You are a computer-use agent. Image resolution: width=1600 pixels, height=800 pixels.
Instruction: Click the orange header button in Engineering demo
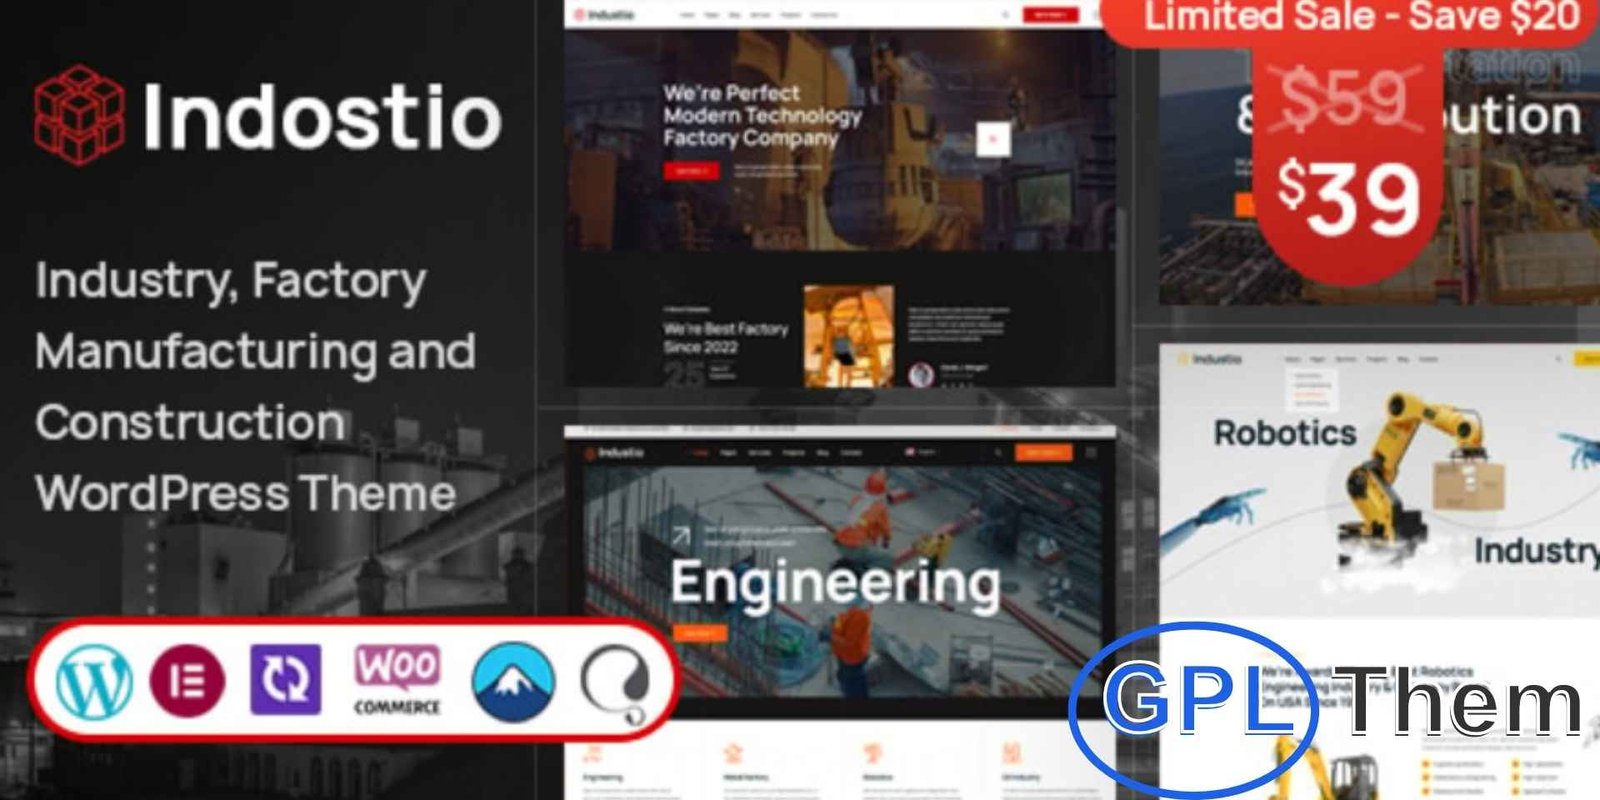pyautogui.click(x=1043, y=453)
